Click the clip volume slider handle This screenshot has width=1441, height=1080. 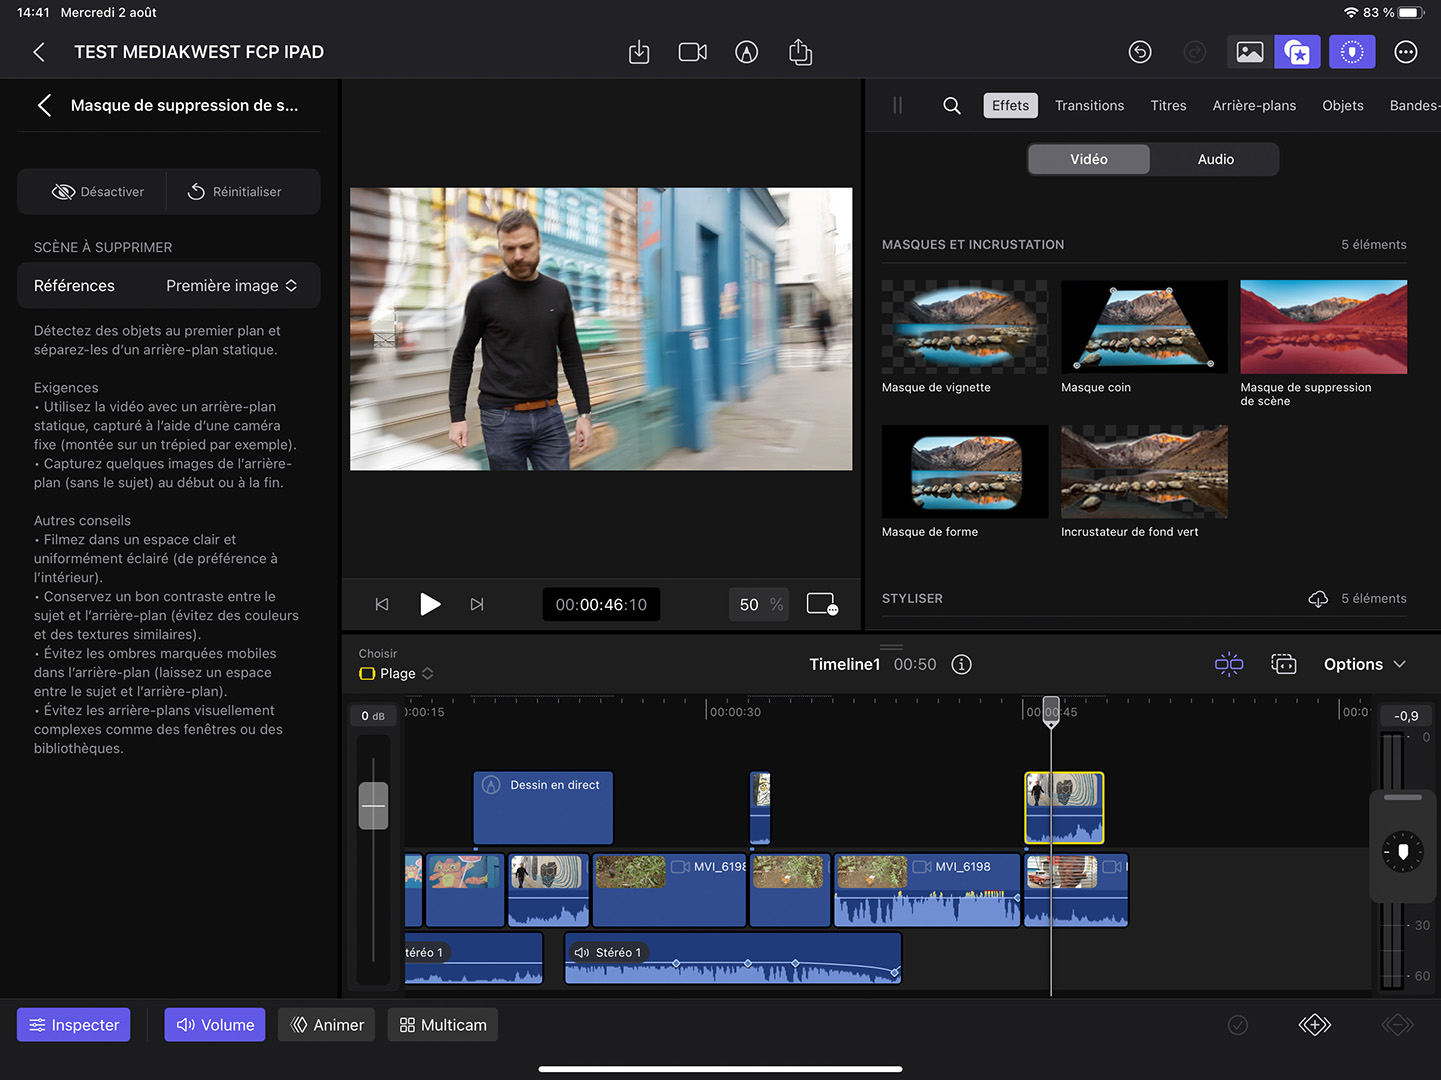(373, 806)
